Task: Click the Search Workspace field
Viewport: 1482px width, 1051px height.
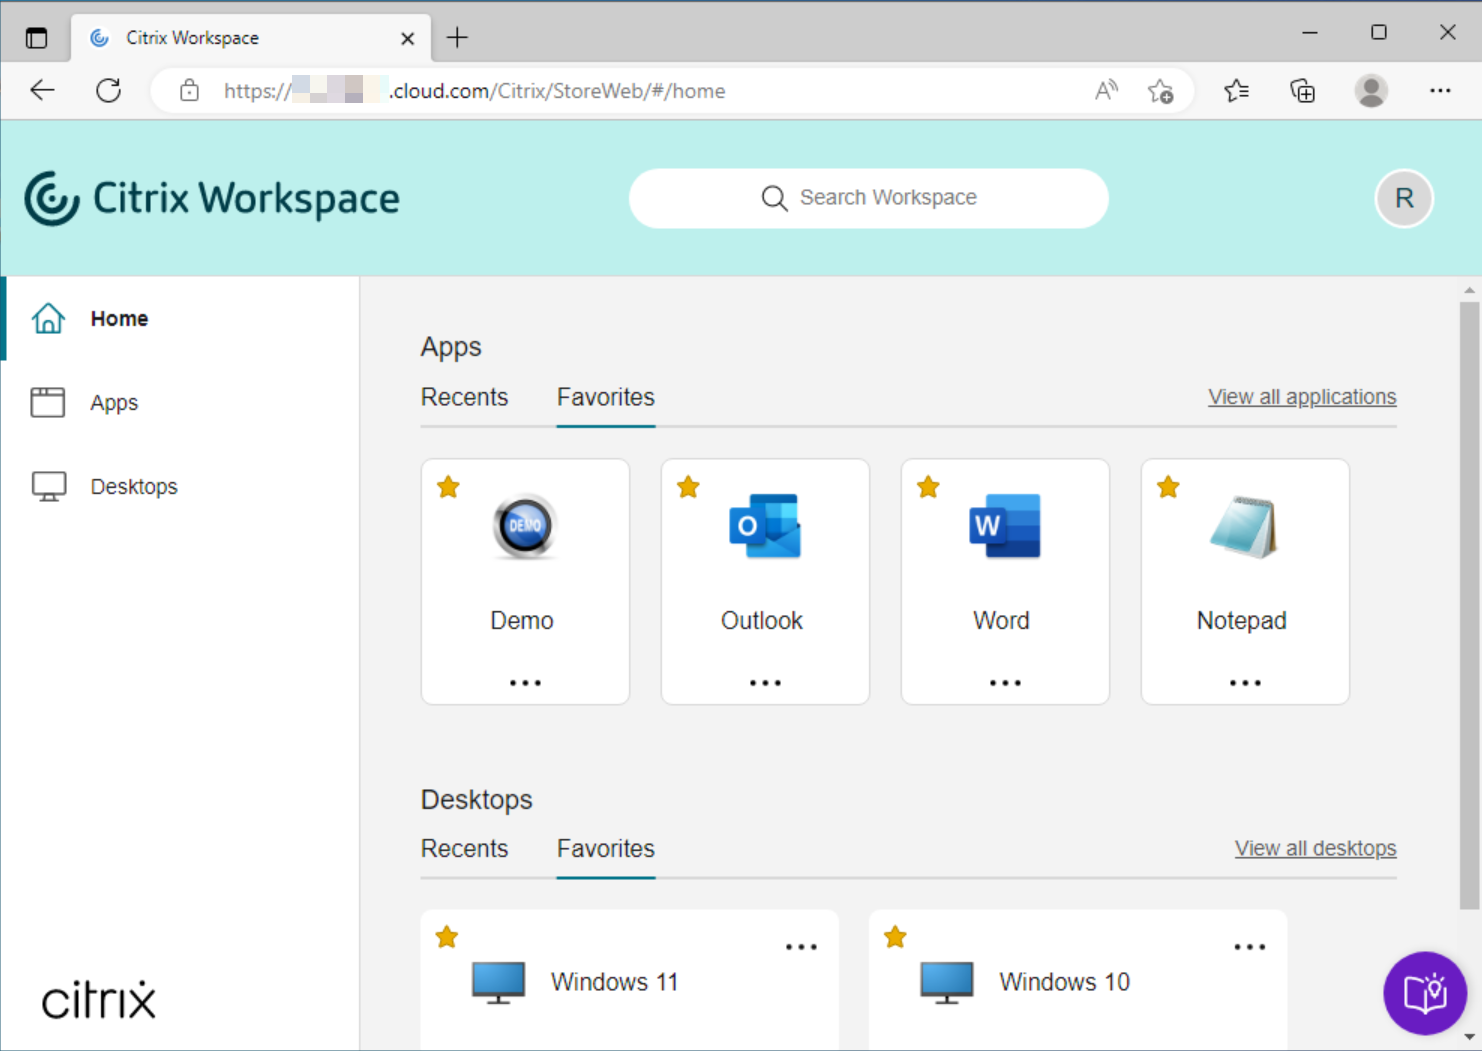Action: (x=868, y=198)
